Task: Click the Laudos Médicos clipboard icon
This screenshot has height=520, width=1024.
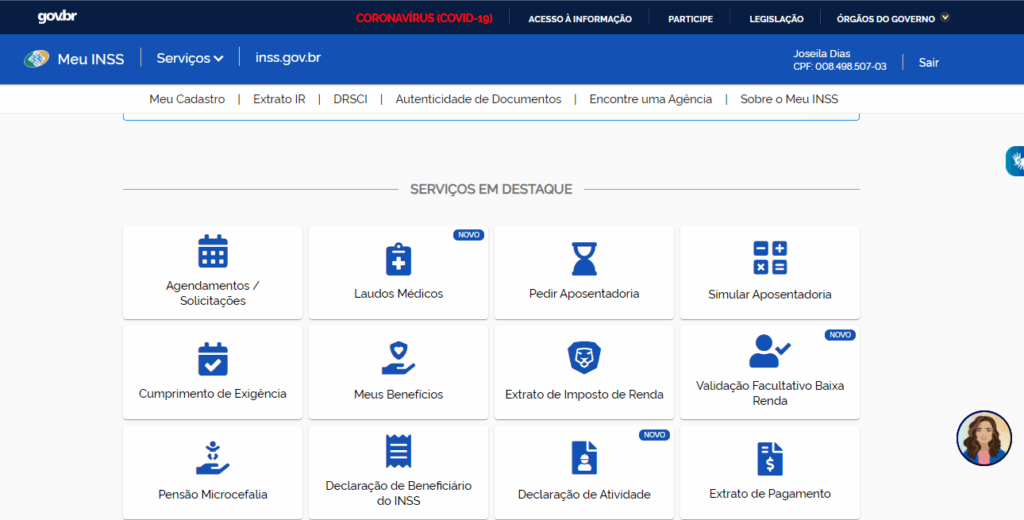Action: tap(398, 259)
